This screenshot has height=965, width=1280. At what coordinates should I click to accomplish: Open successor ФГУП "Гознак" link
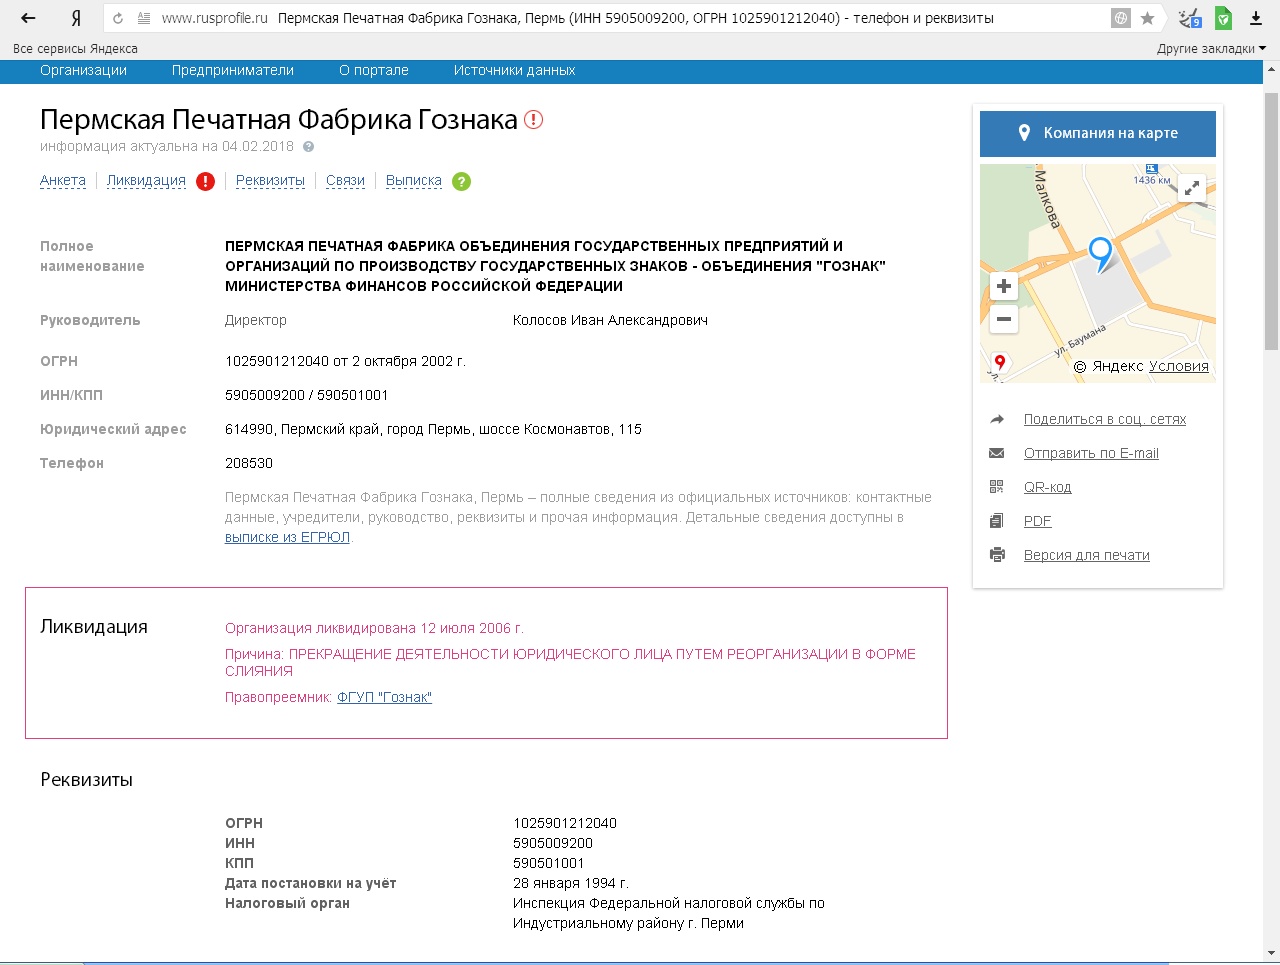[x=384, y=697]
